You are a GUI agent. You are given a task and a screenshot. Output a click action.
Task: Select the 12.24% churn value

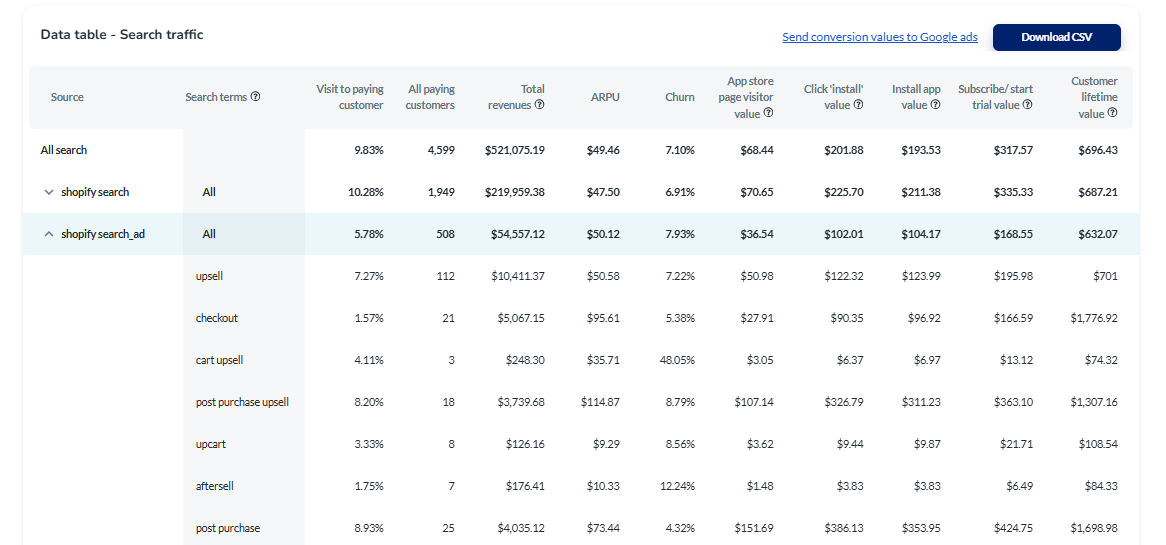pos(677,486)
